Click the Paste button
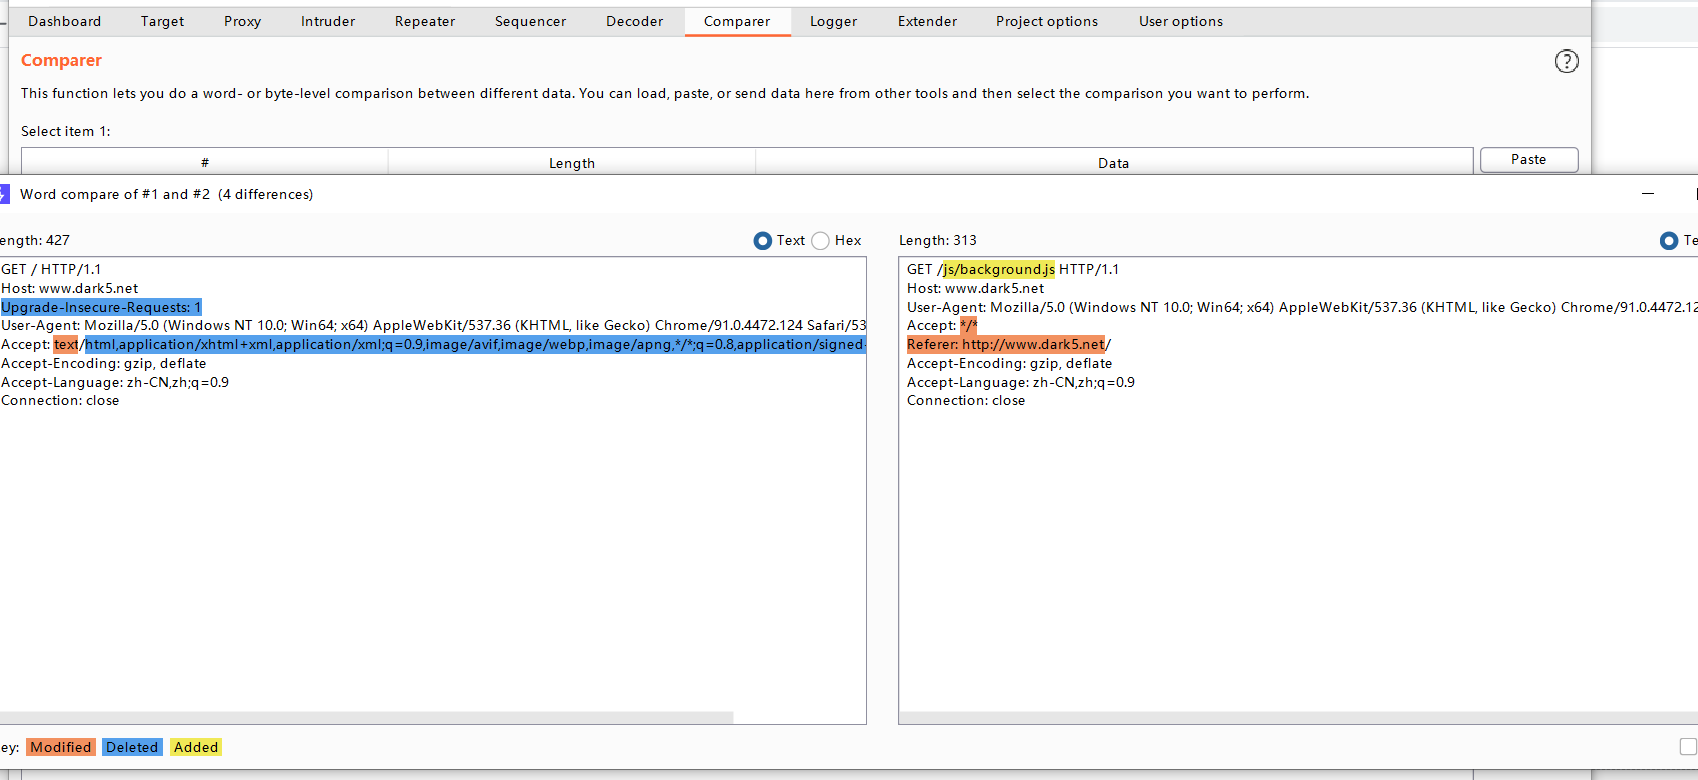 tap(1529, 160)
